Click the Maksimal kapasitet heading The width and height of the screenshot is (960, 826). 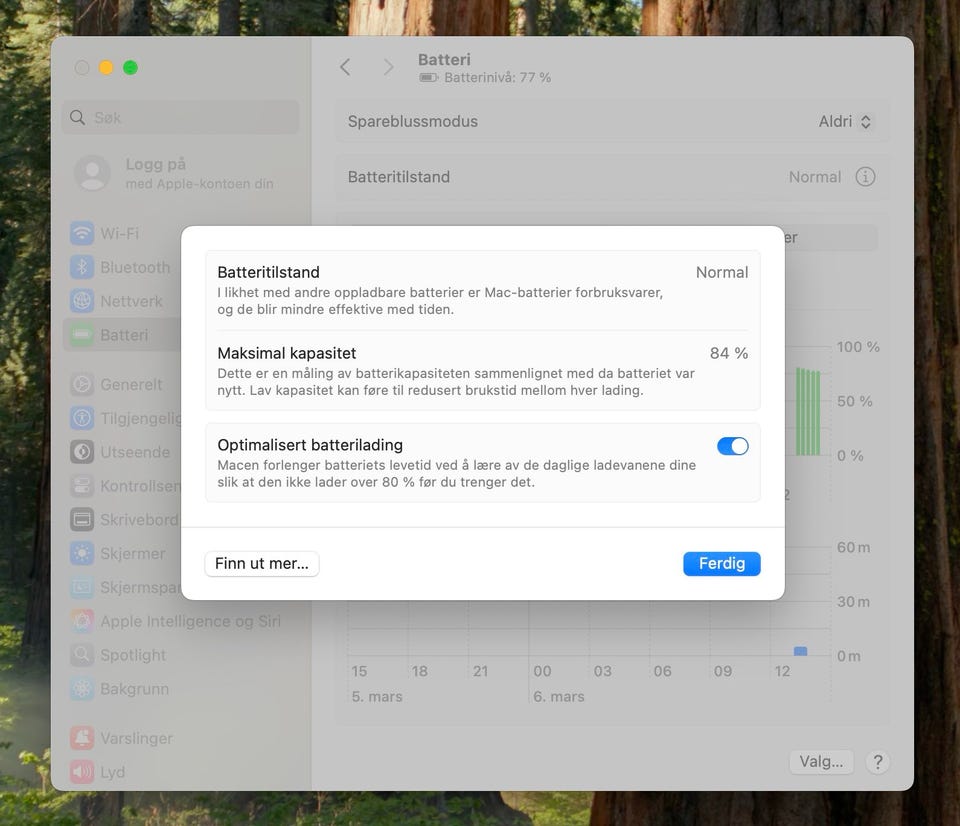click(x=287, y=353)
